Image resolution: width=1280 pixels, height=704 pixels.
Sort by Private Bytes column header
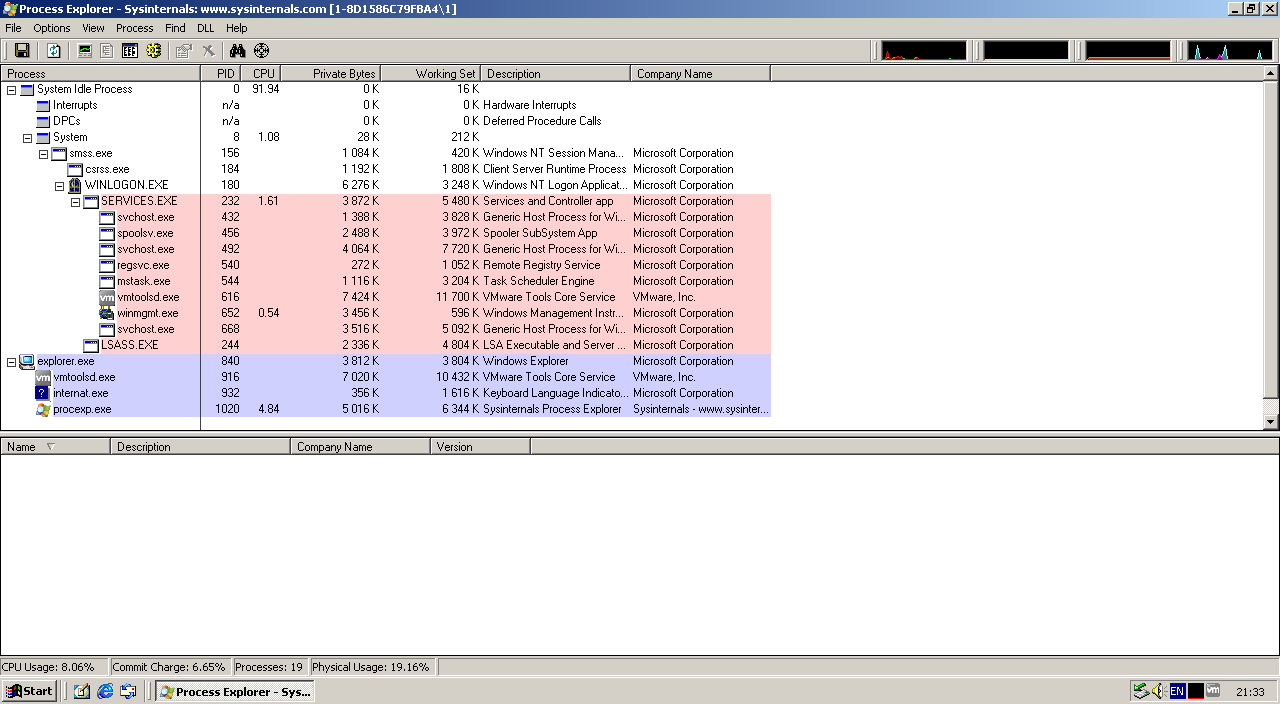click(331, 73)
